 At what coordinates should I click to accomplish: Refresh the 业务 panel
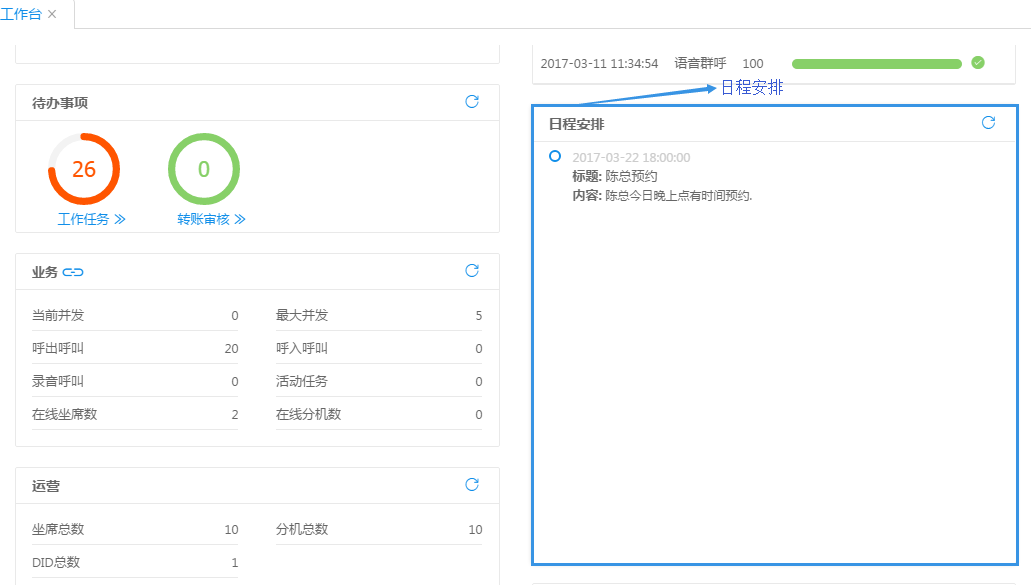[x=472, y=271]
